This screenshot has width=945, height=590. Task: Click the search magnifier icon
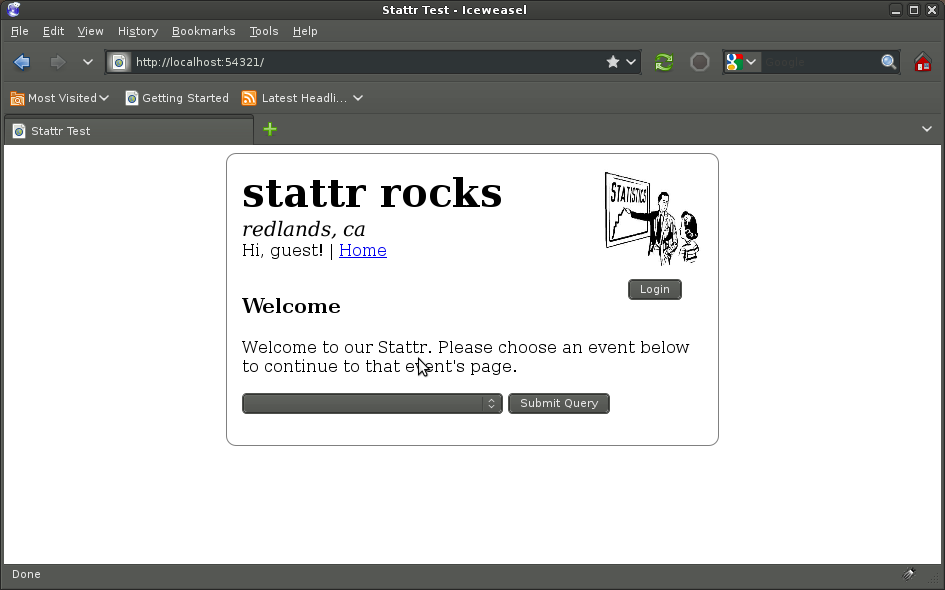pos(888,61)
